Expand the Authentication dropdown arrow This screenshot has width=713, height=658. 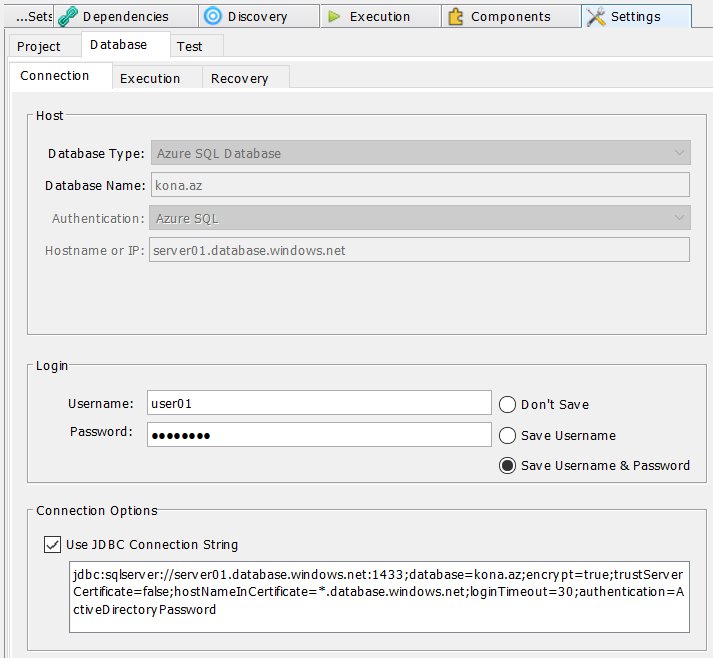coord(679,217)
